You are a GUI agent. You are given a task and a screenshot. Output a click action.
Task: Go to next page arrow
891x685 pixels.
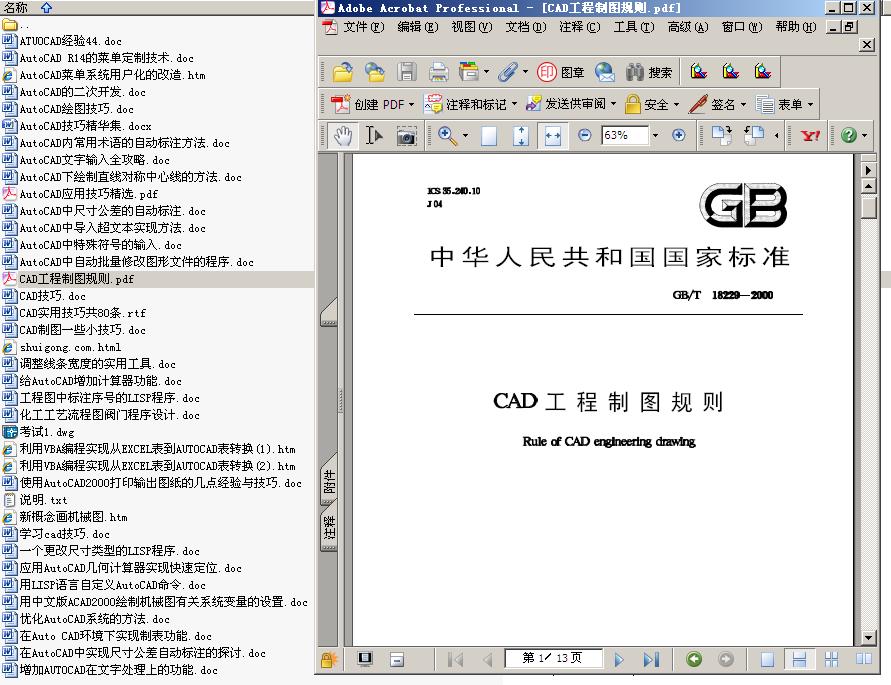click(619, 659)
